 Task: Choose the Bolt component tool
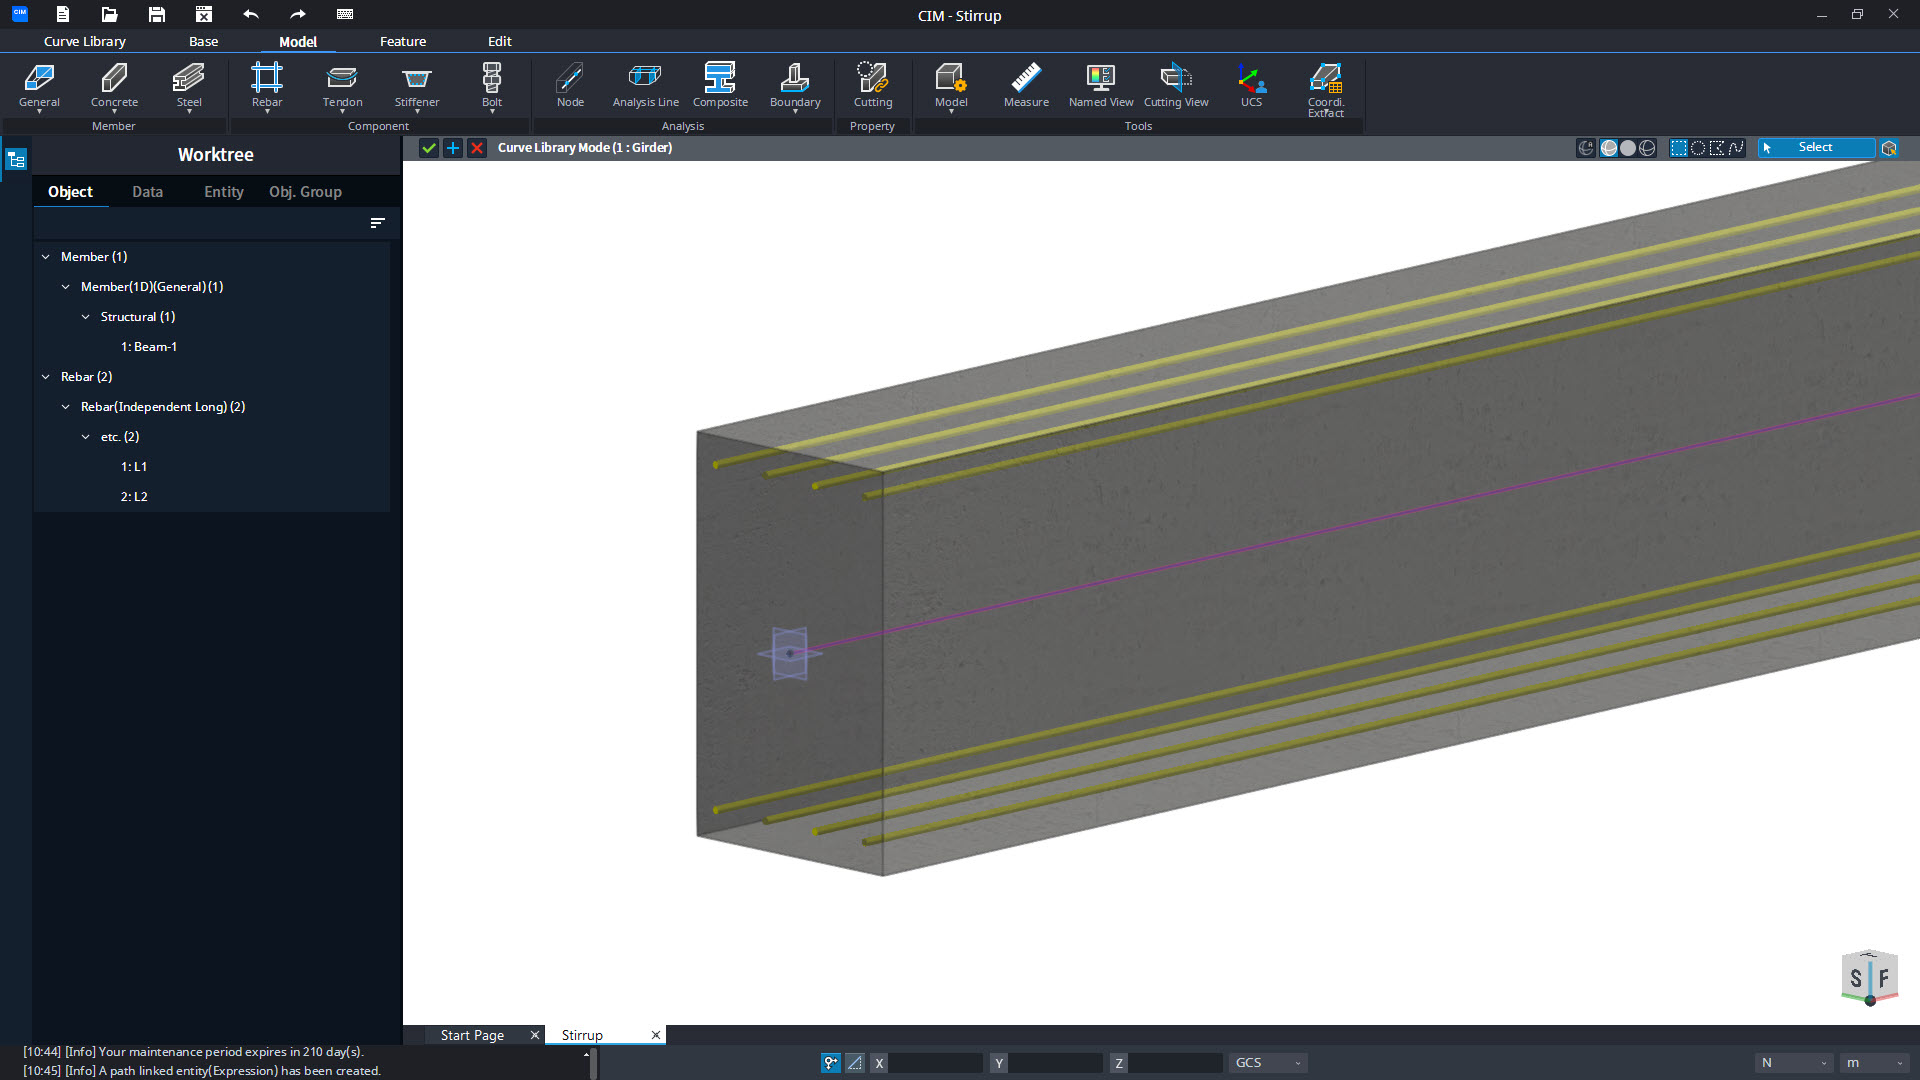pyautogui.click(x=492, y=86)
